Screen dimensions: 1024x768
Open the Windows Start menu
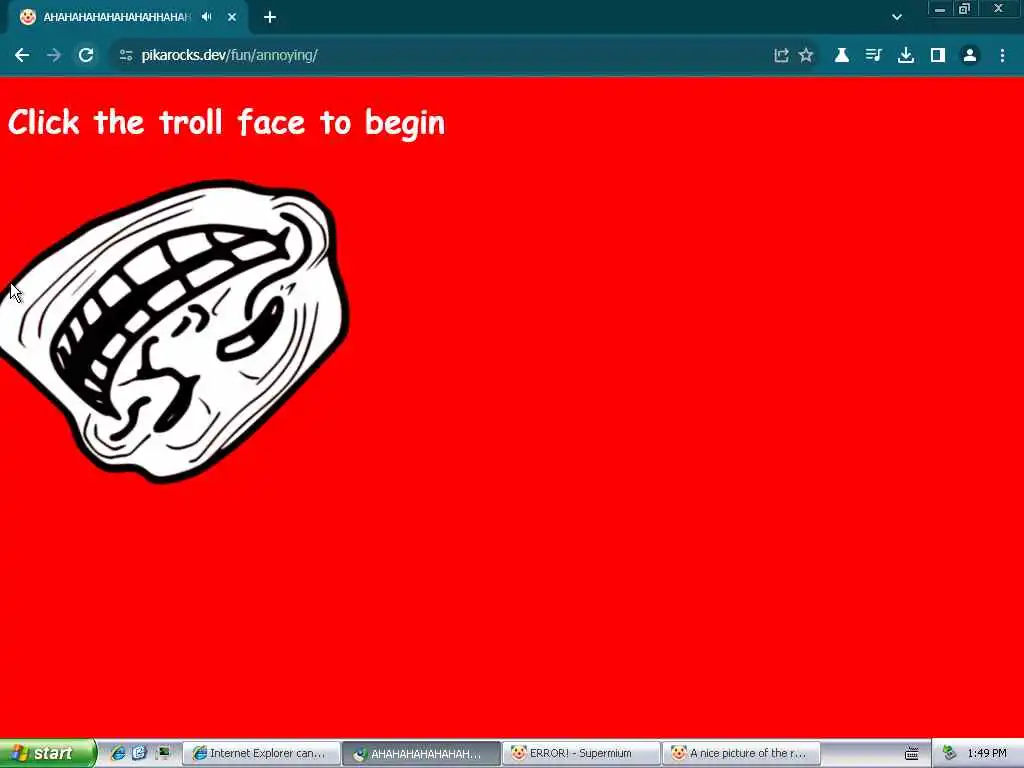coord(47,753)
